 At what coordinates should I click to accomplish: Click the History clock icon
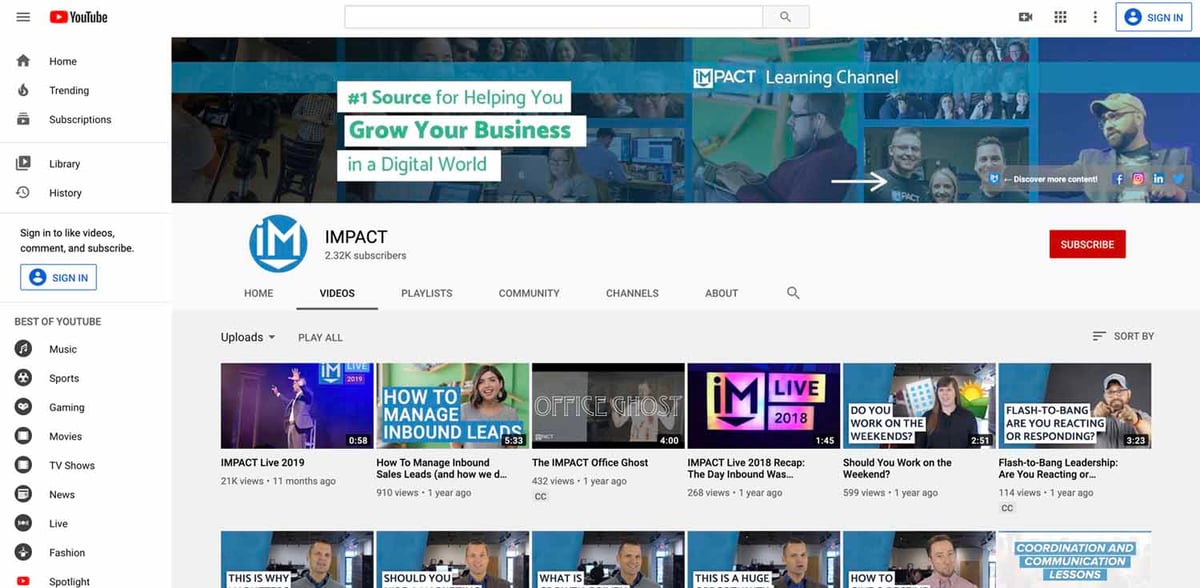click(23, 192)
